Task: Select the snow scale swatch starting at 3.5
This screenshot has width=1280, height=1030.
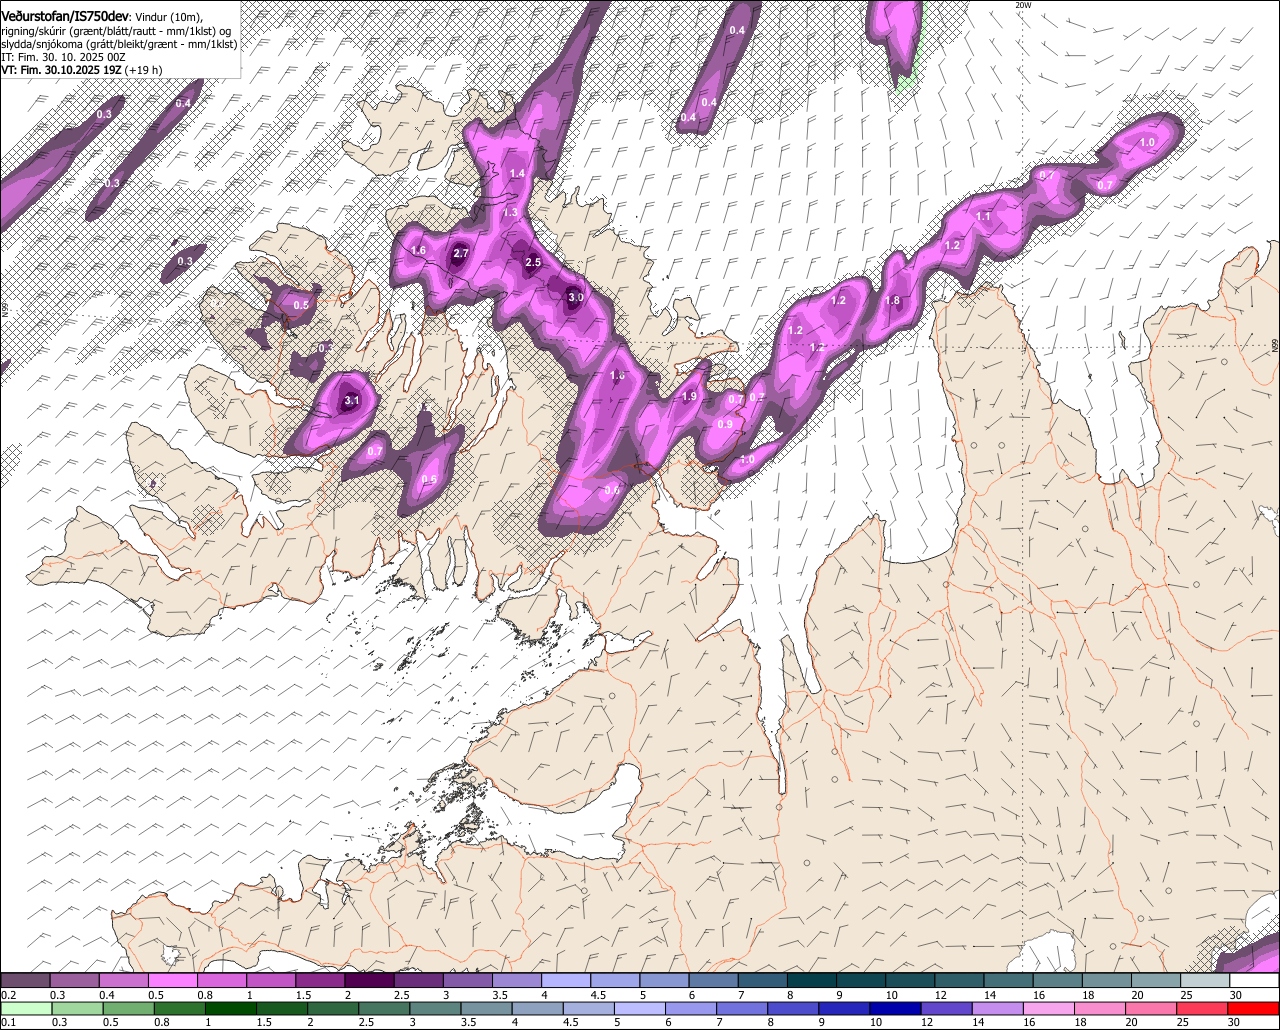Action: tap(516, 980)
